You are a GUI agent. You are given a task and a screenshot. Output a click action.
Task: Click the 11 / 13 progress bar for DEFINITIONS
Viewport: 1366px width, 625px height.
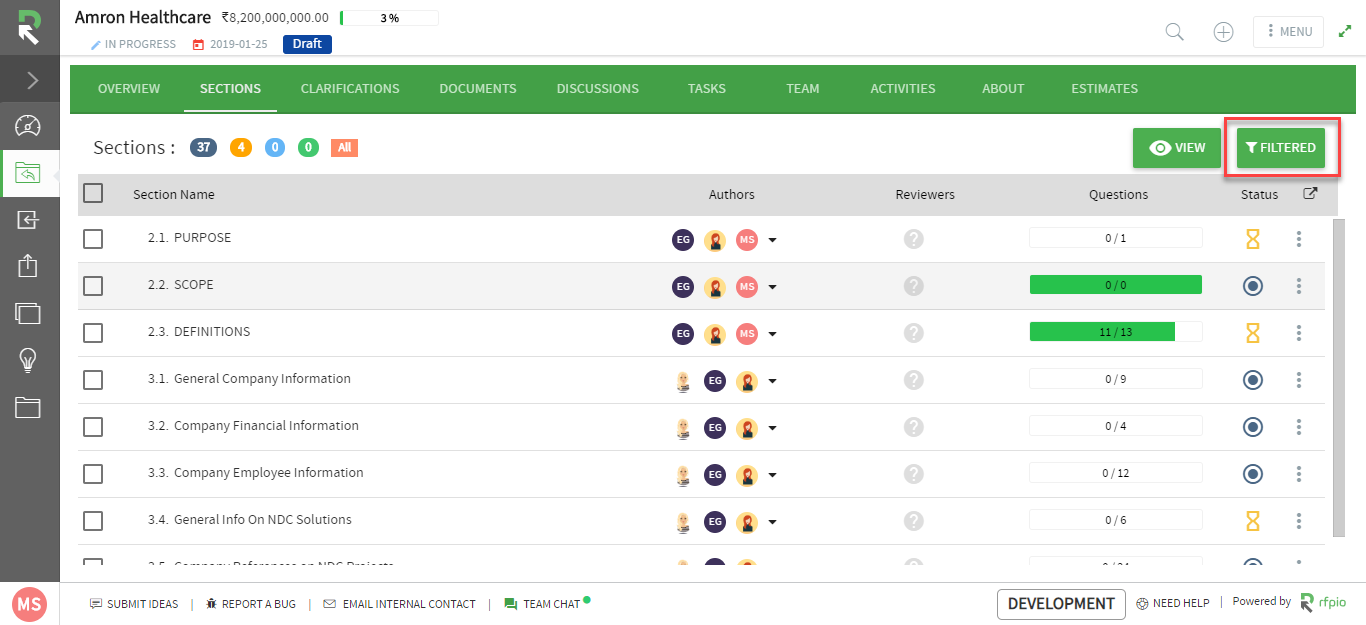(1116, 332)
